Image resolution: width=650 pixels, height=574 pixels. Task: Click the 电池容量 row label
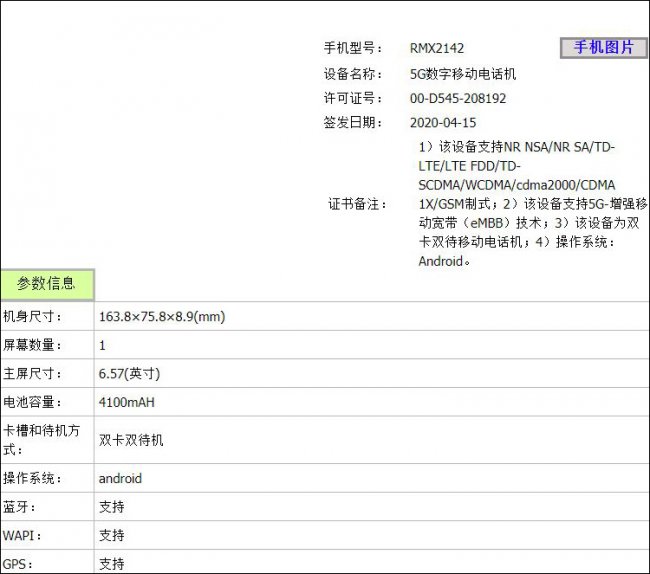[32, 402]
